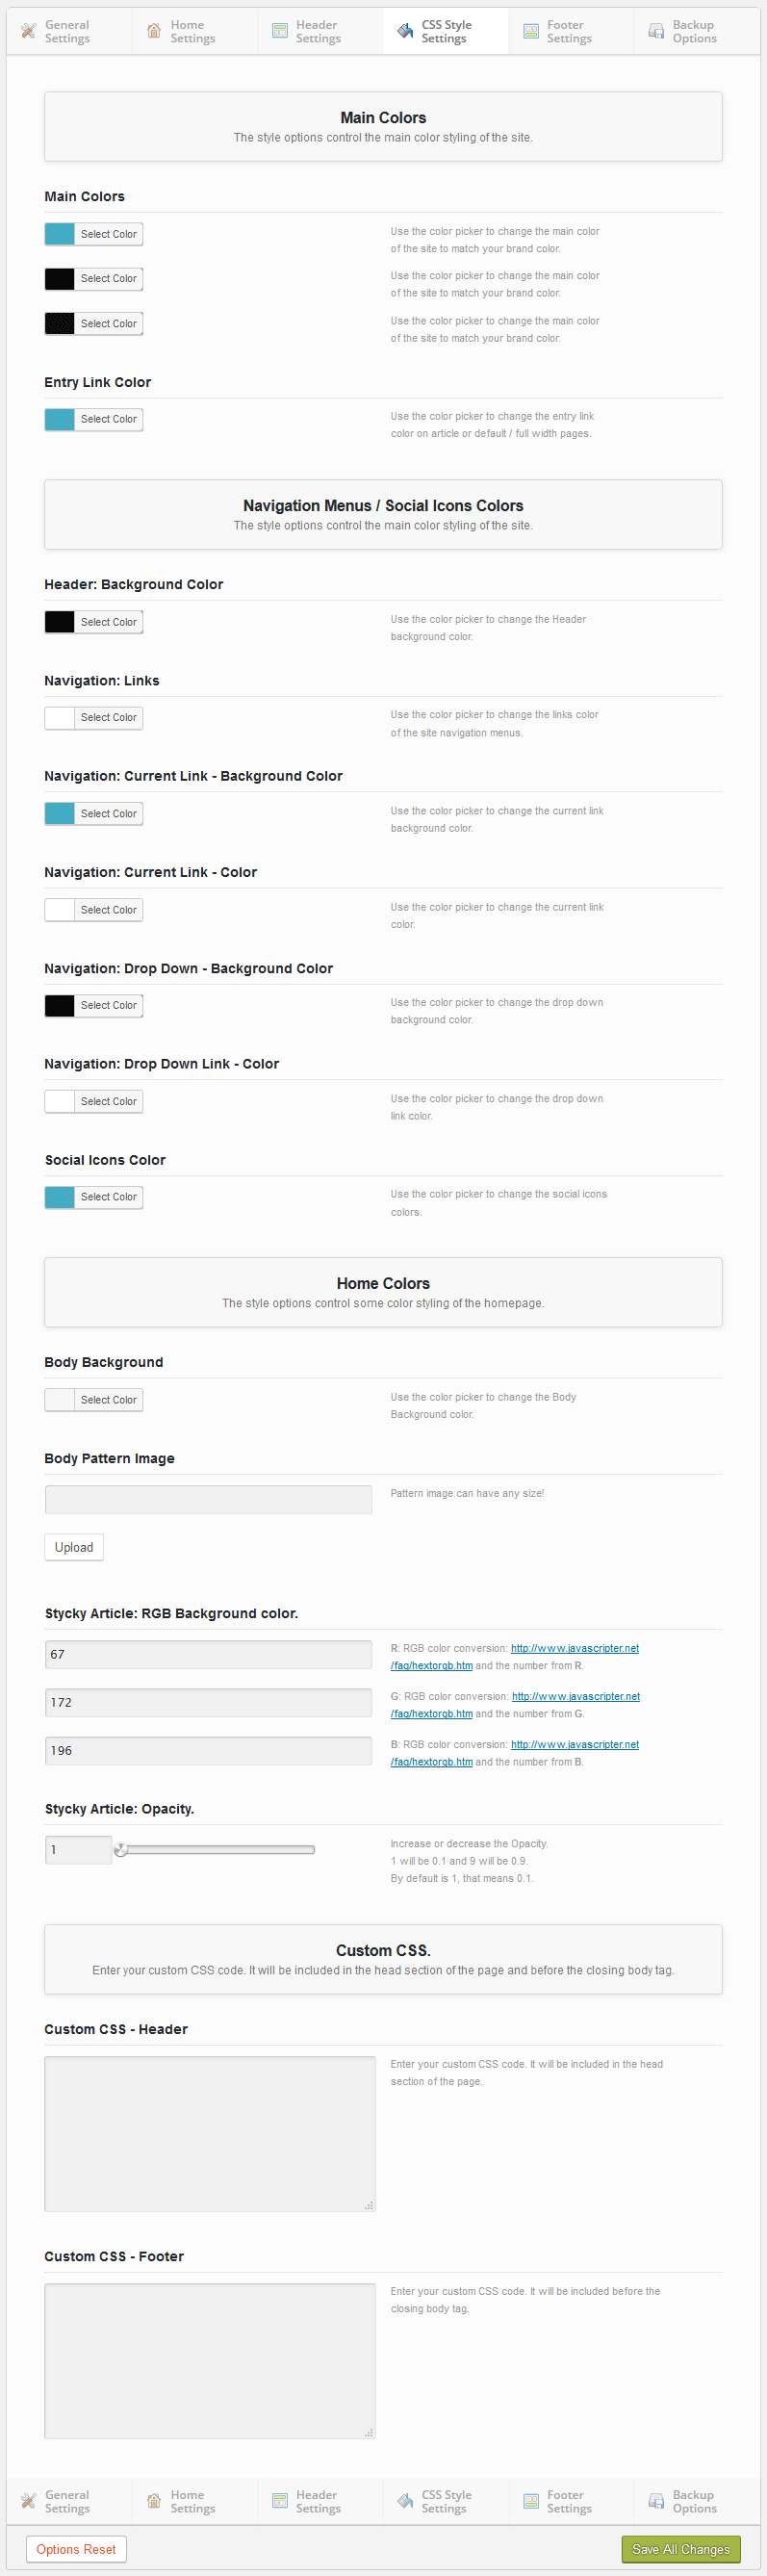This screenshot has height=2576, width=767.
Task: Click Upload under Body Pattern Image
Action: [x=73, y=1546]
